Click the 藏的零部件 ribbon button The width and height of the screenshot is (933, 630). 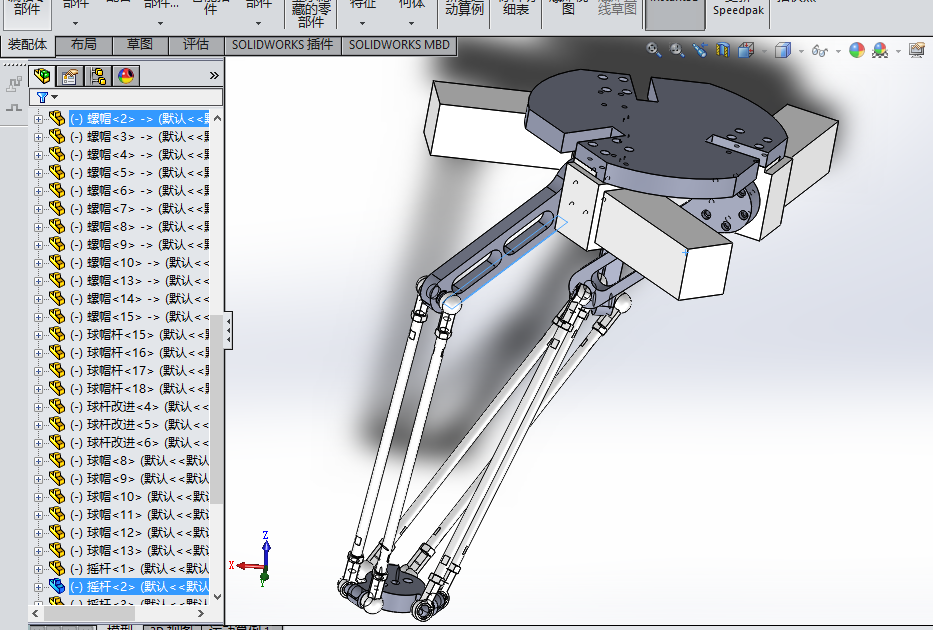311,15
